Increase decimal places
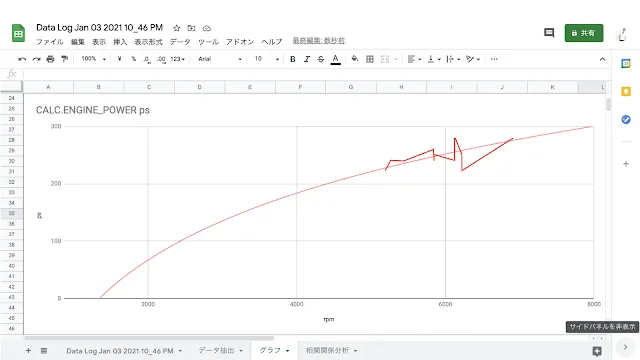 (161, 59)
